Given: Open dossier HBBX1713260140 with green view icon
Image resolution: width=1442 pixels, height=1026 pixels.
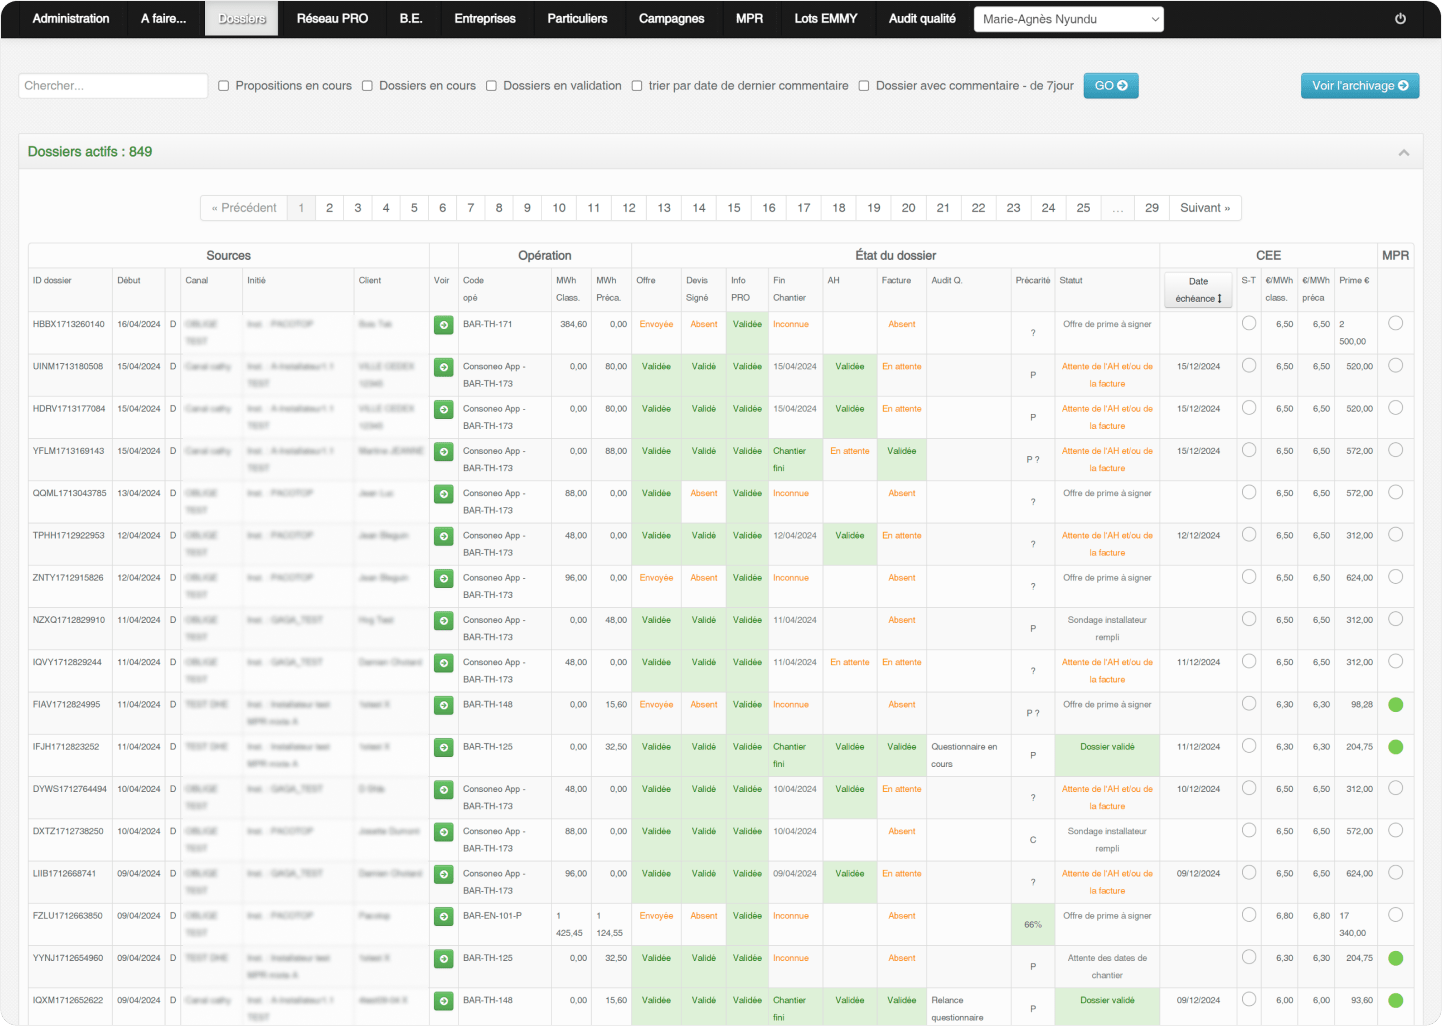Looking at the screenshot, I should (x=443, y=325).
